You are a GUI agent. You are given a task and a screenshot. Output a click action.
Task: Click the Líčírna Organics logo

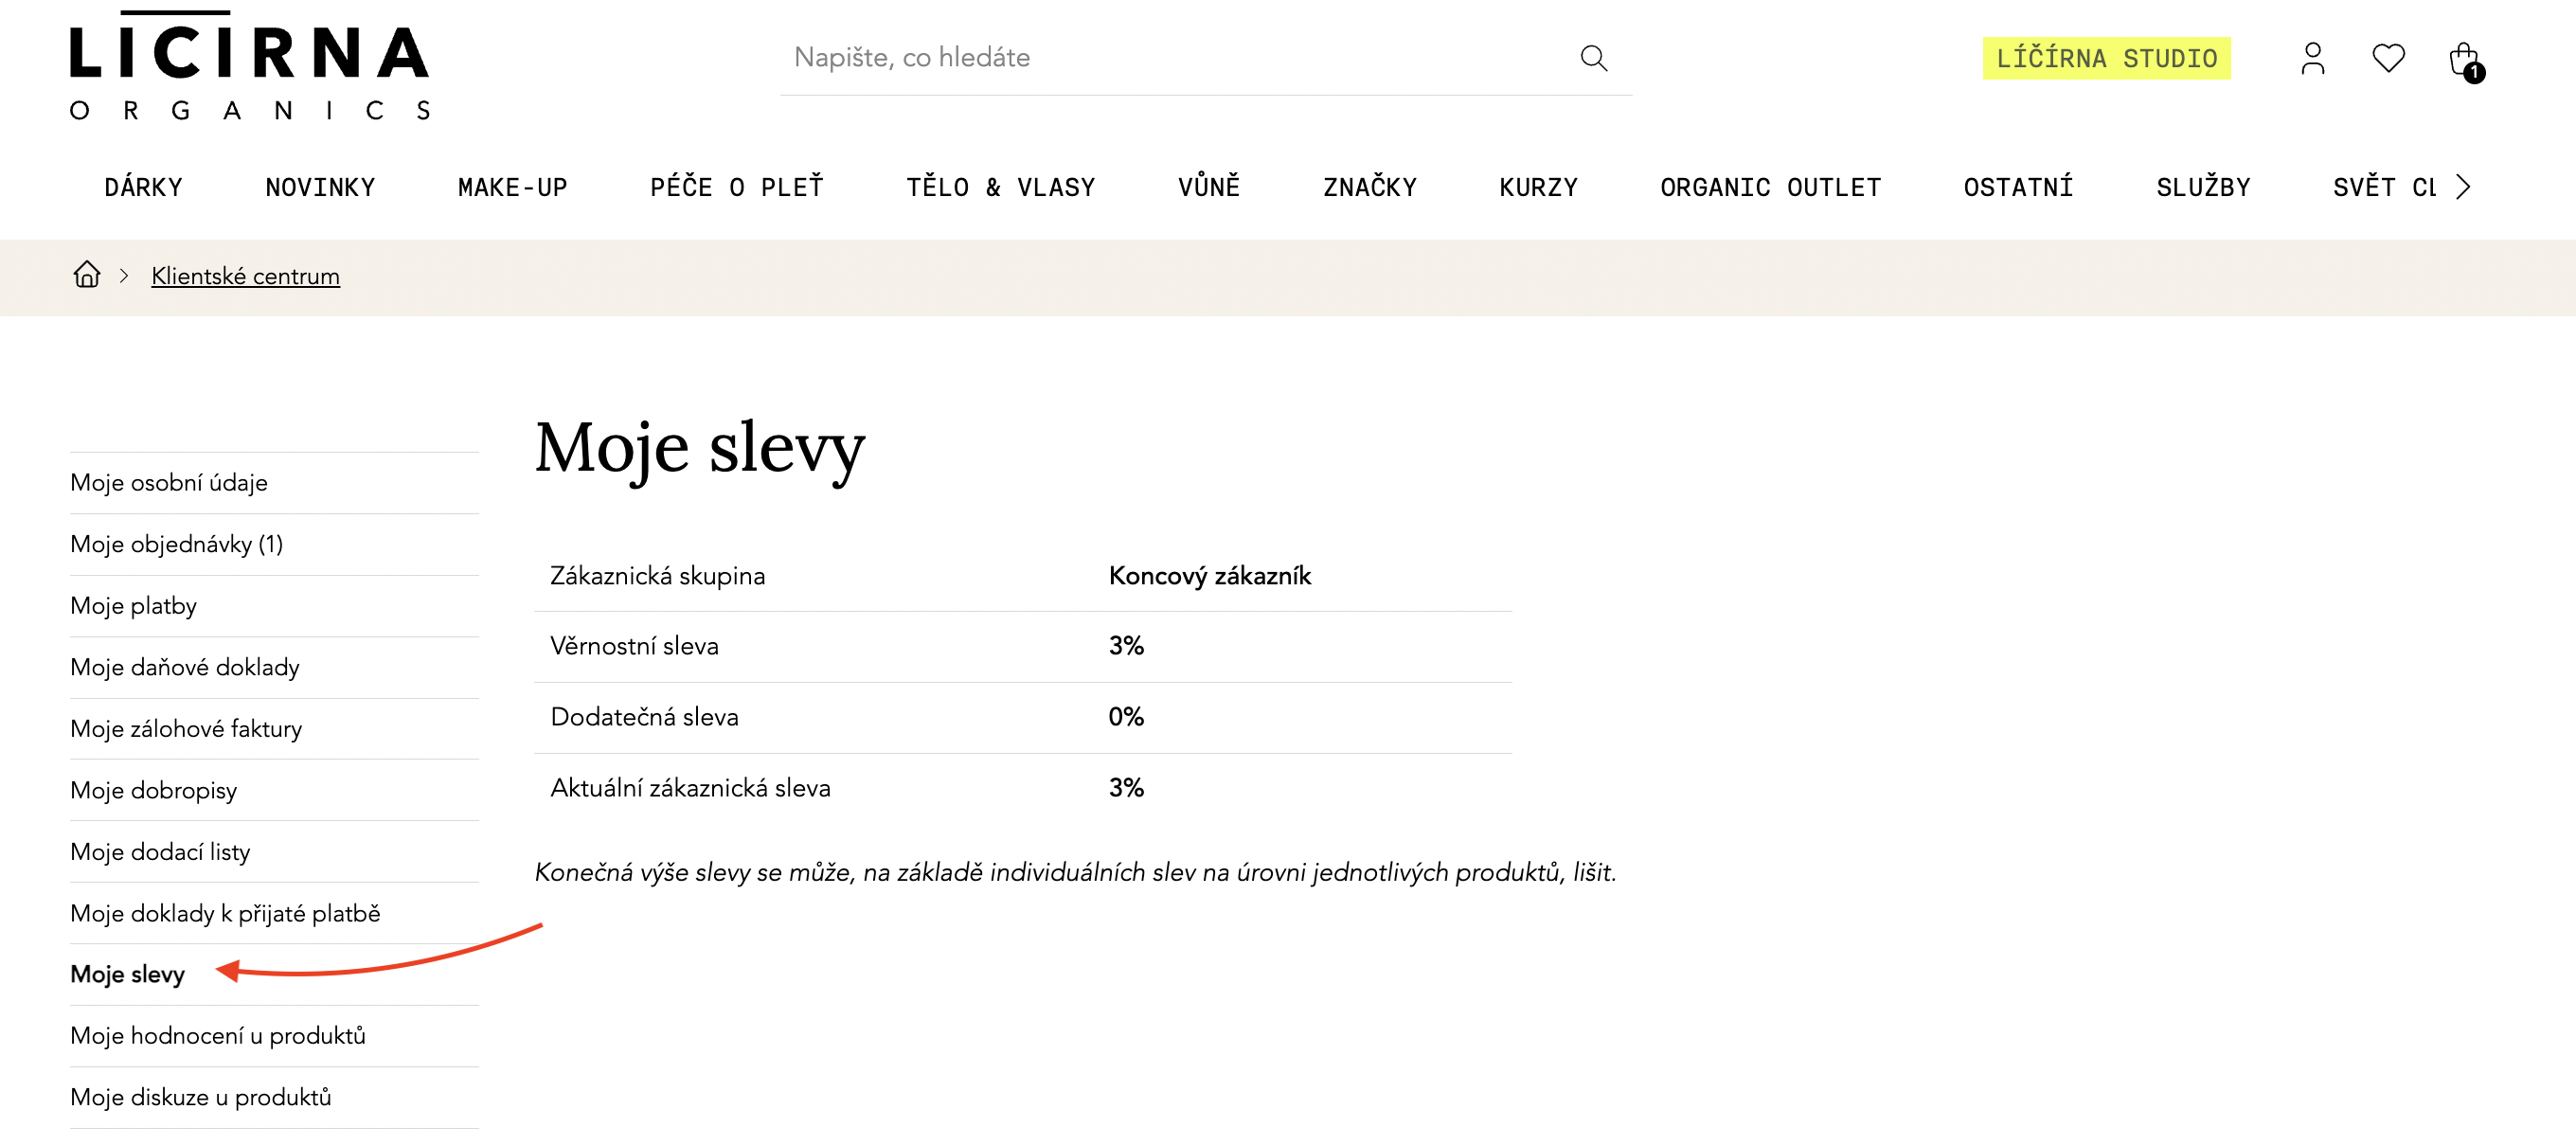tap(250, 67)
